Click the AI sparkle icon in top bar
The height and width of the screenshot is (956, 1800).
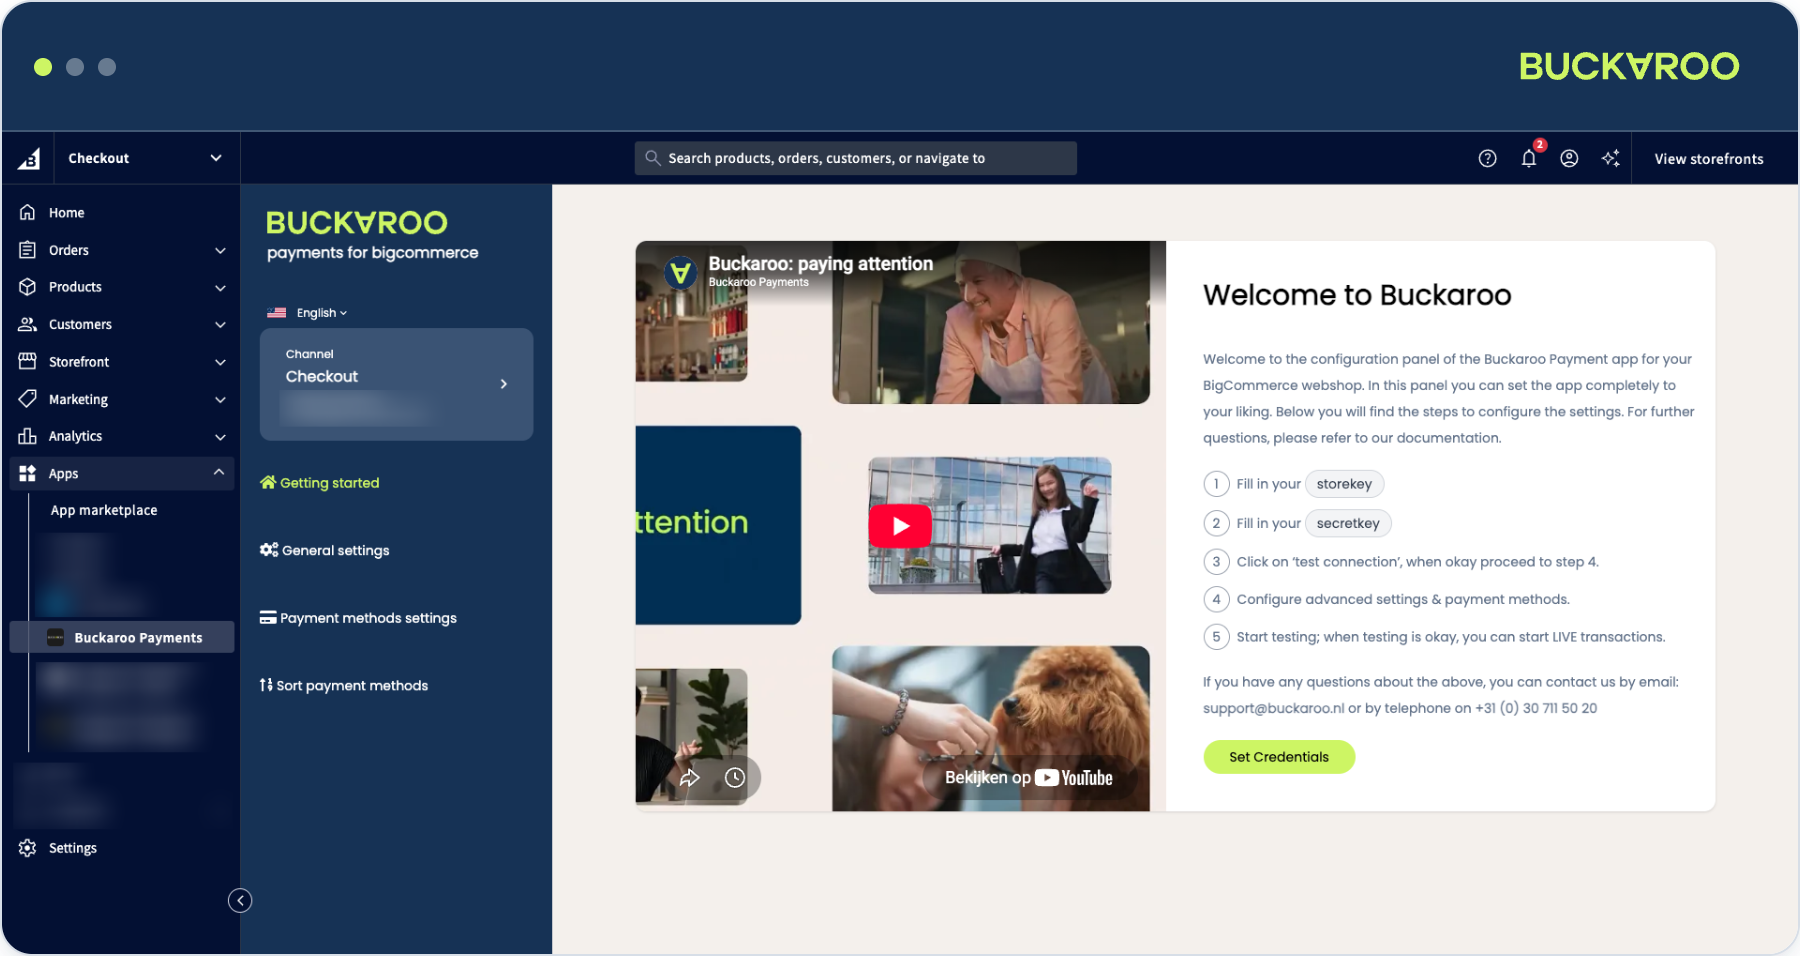pos(1610,158)
